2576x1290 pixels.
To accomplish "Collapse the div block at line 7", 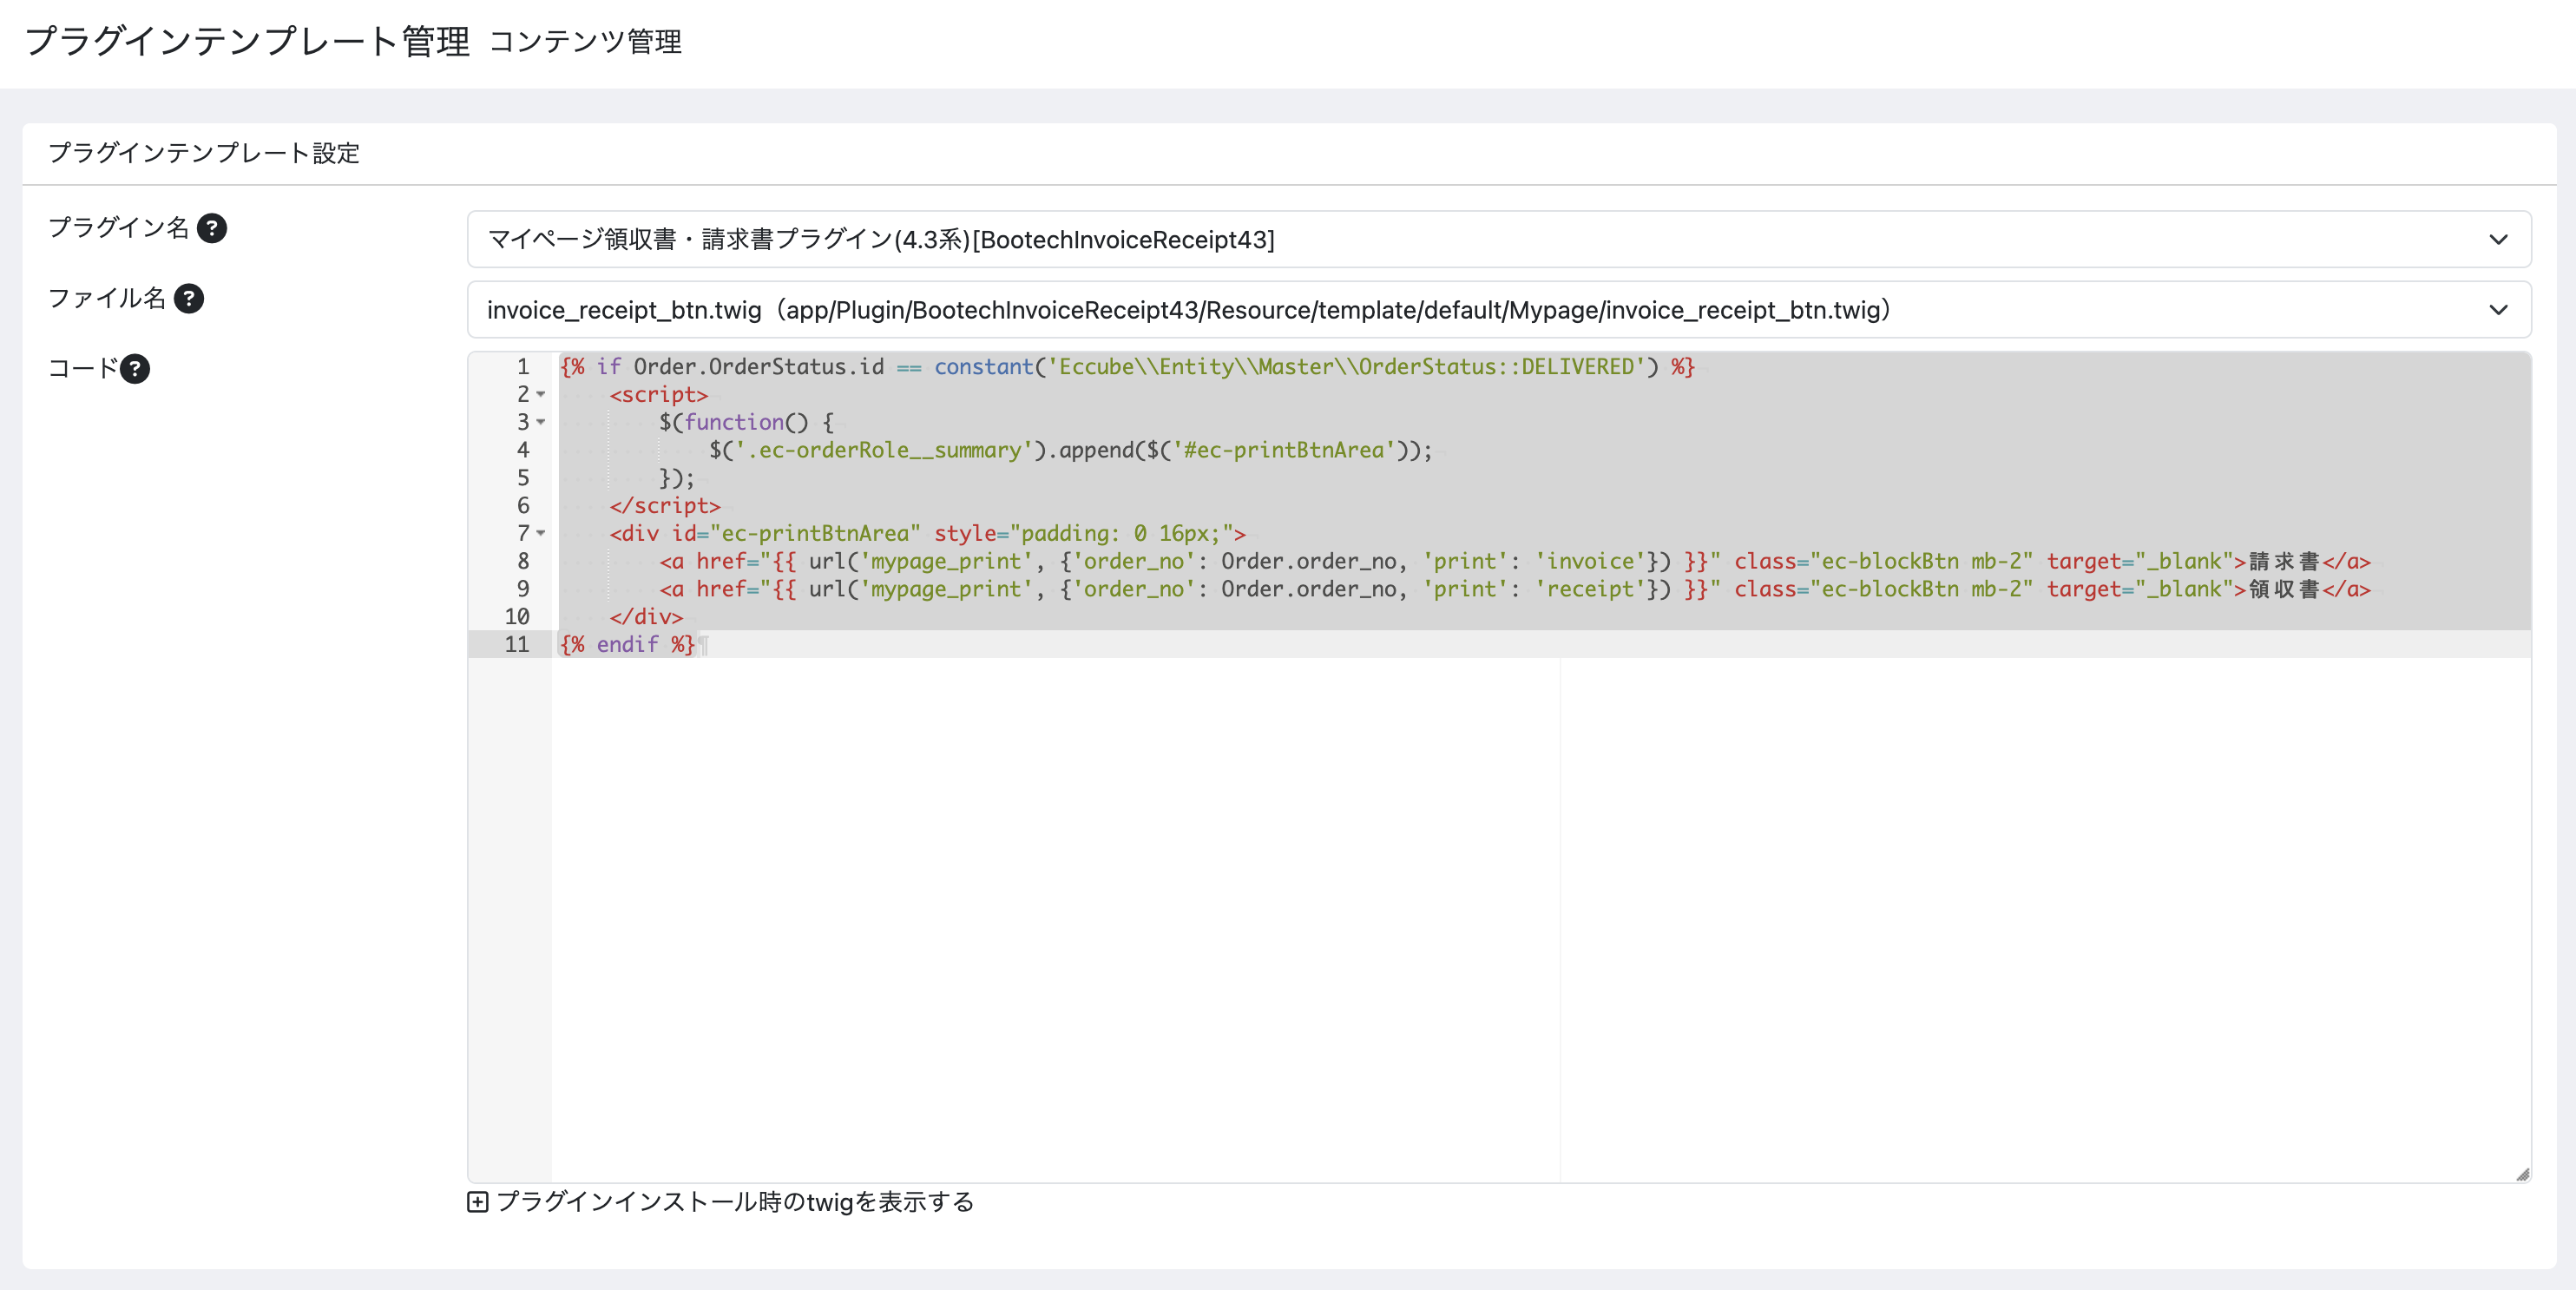I will pos(541,534).
